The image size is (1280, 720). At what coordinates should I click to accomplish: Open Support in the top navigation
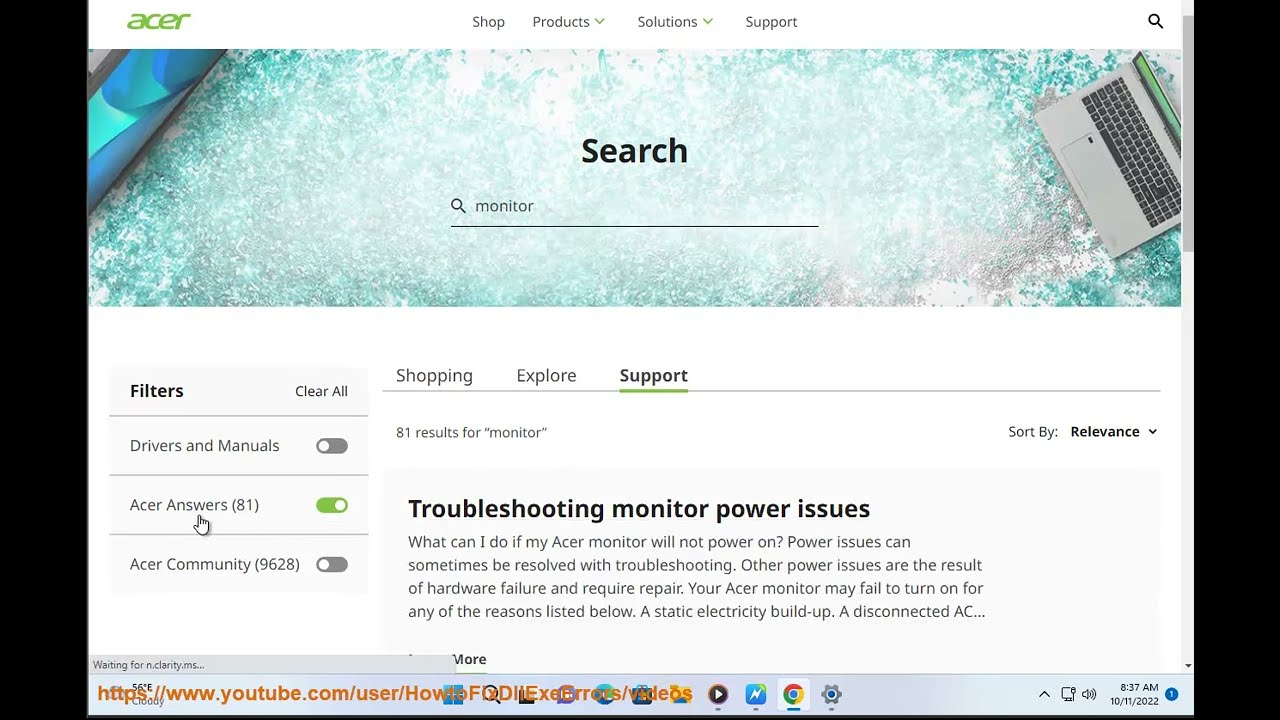[x=771, y=21]
